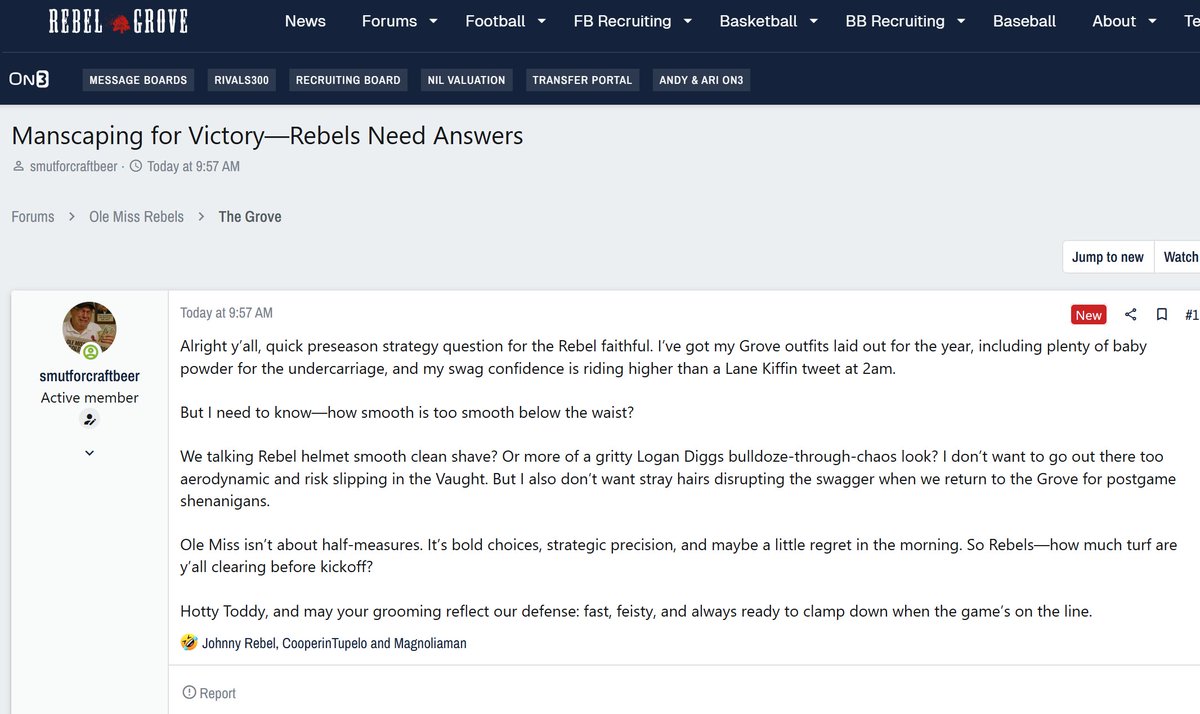Click the On3 logo
The image size is (1200, 714).
coord(28,79)
